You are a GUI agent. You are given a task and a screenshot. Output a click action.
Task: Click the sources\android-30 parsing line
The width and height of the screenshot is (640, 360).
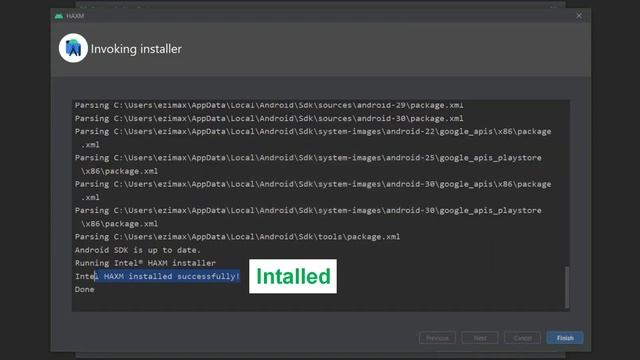(269, 118)
